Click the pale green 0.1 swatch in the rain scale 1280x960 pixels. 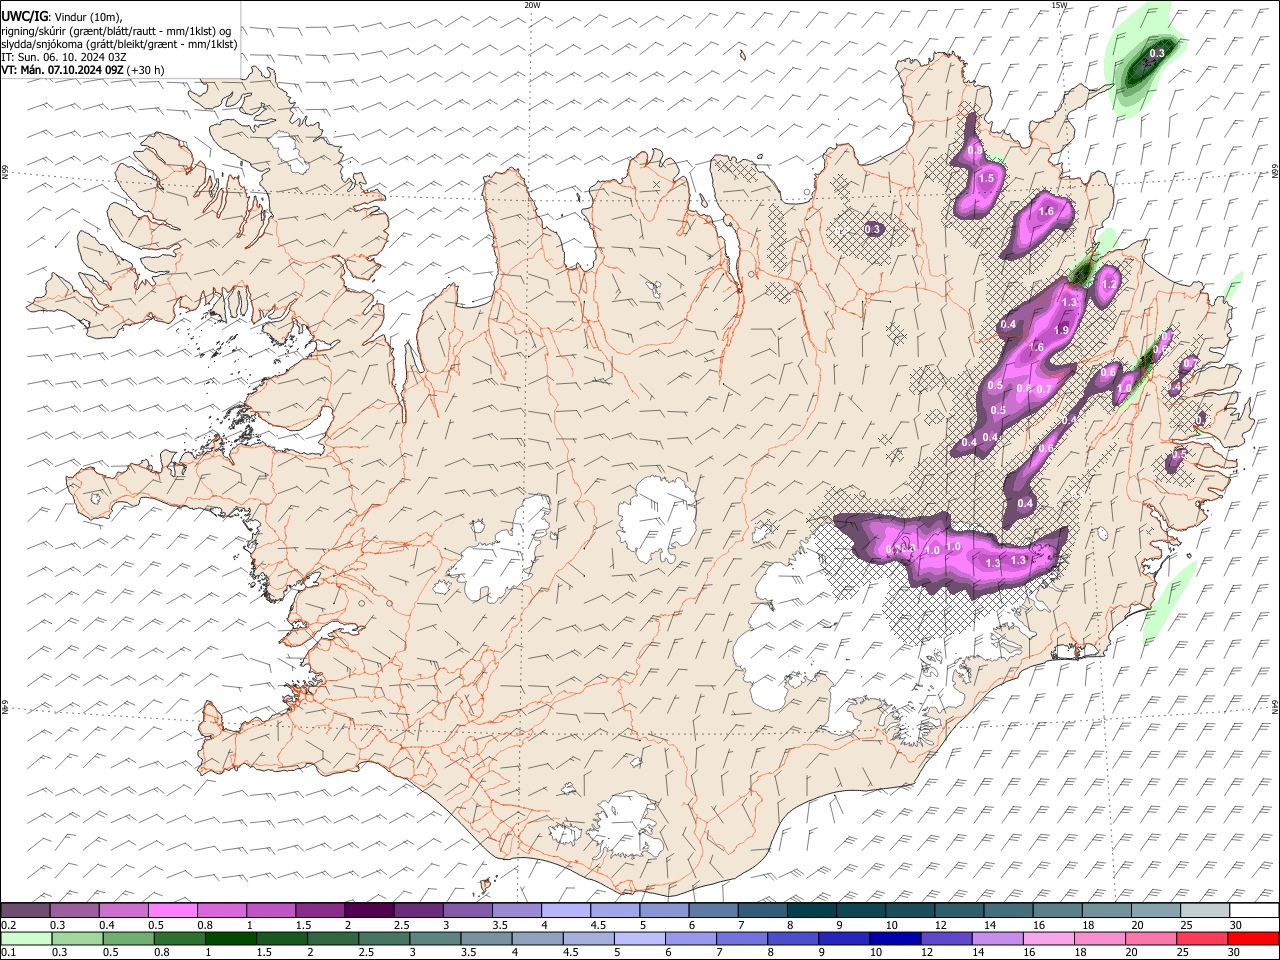point(26,938)
